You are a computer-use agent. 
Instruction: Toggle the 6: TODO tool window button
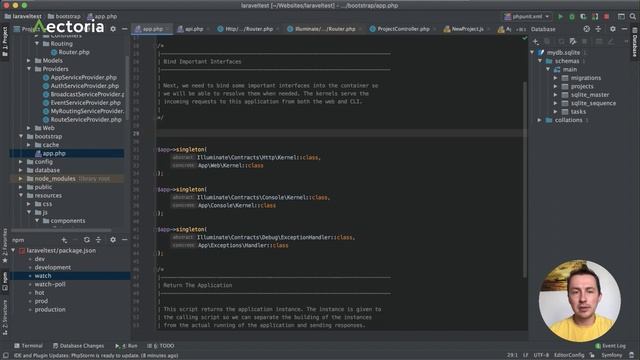160,346
